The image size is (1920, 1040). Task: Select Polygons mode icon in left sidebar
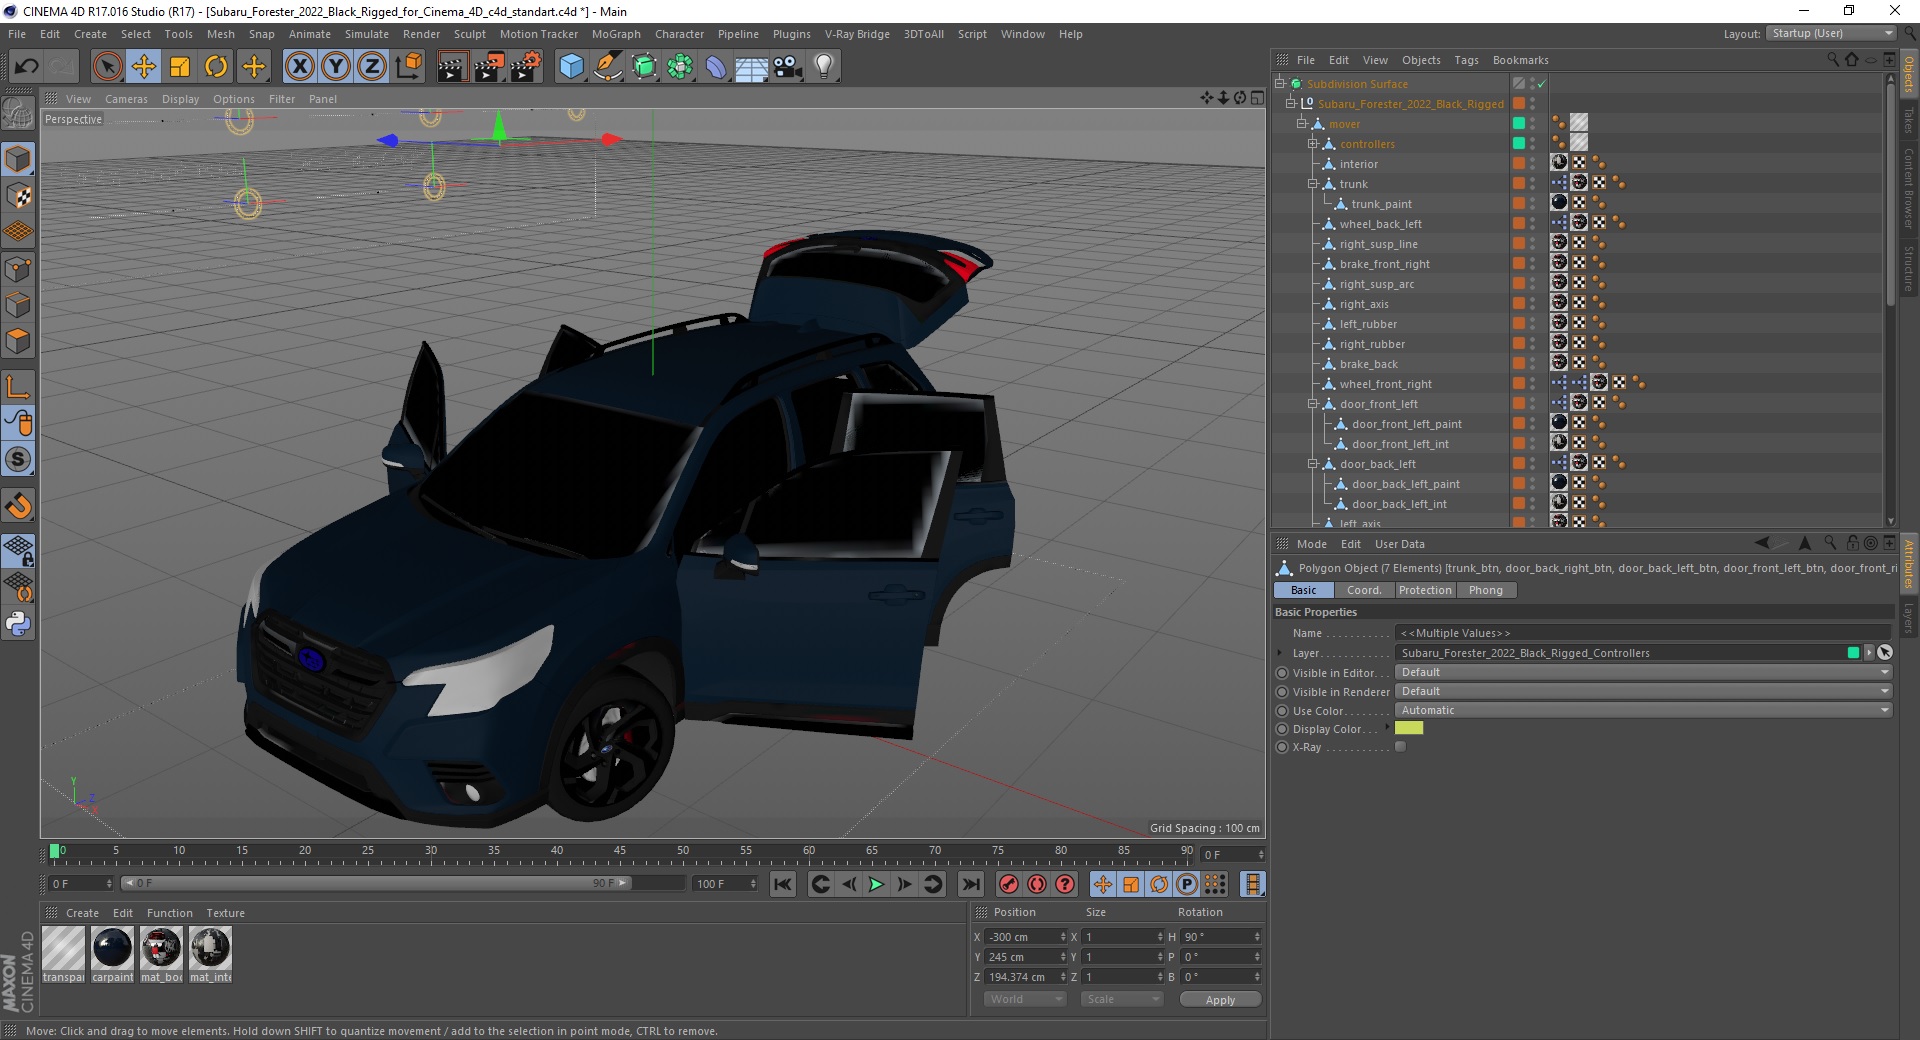coord(18,341)
